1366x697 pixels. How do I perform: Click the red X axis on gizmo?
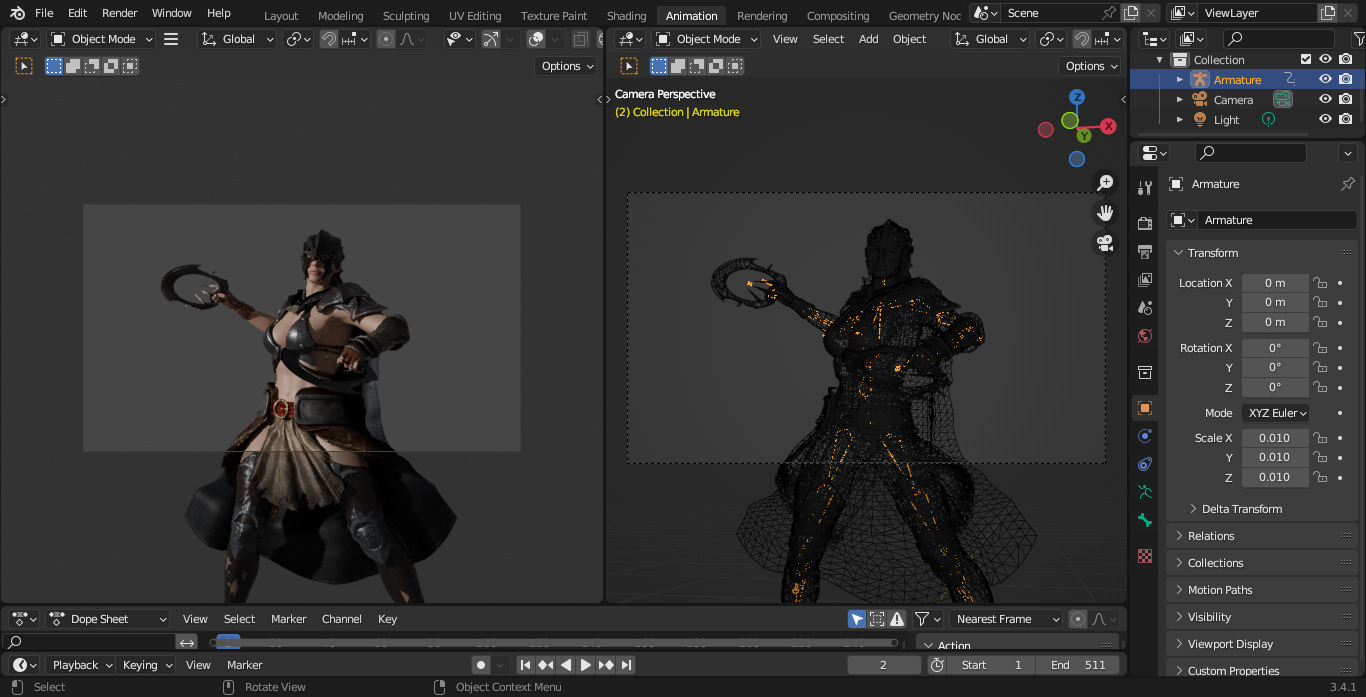coord(1108,126)
